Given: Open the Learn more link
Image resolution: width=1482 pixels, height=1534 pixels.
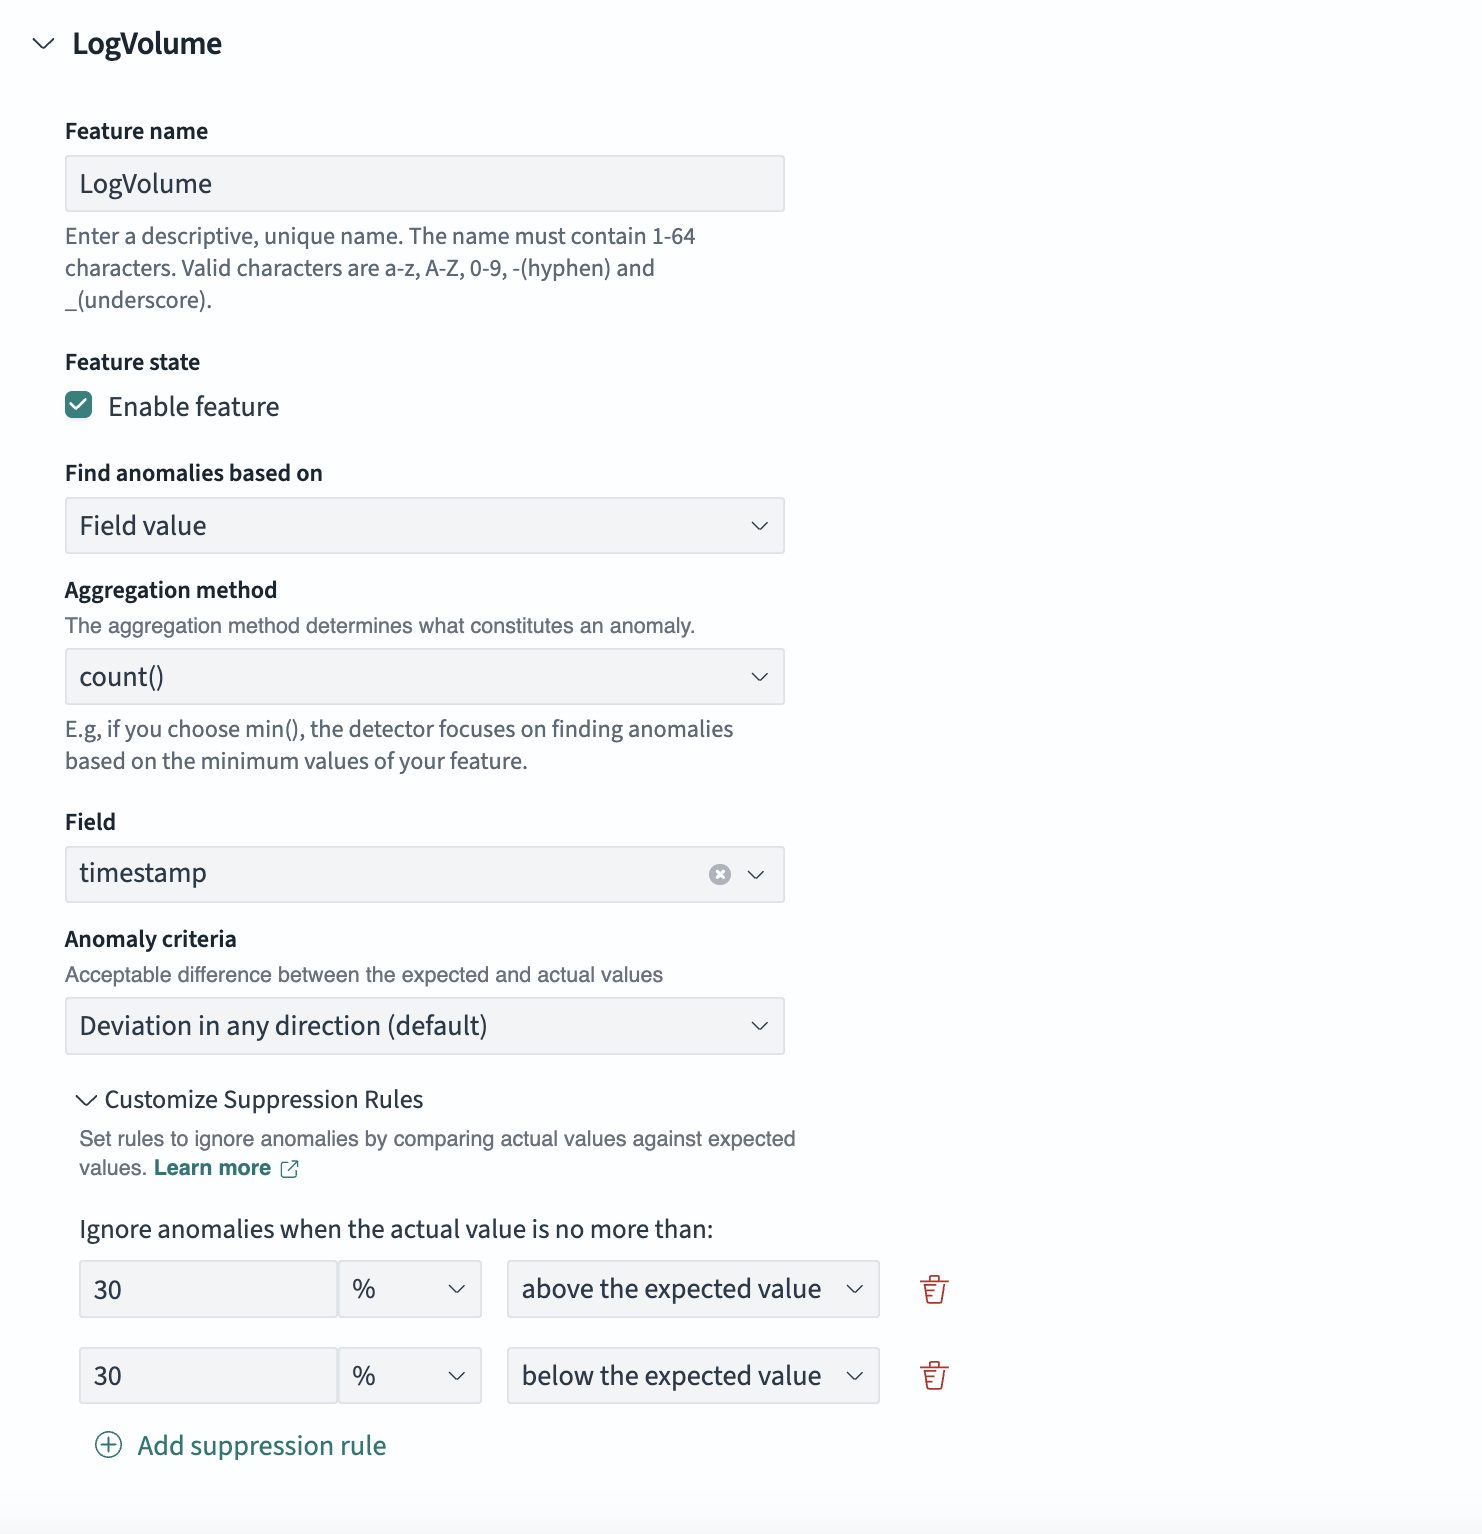Looking at the screenshot, I should pyautogui.click(x=212, y=1167).
